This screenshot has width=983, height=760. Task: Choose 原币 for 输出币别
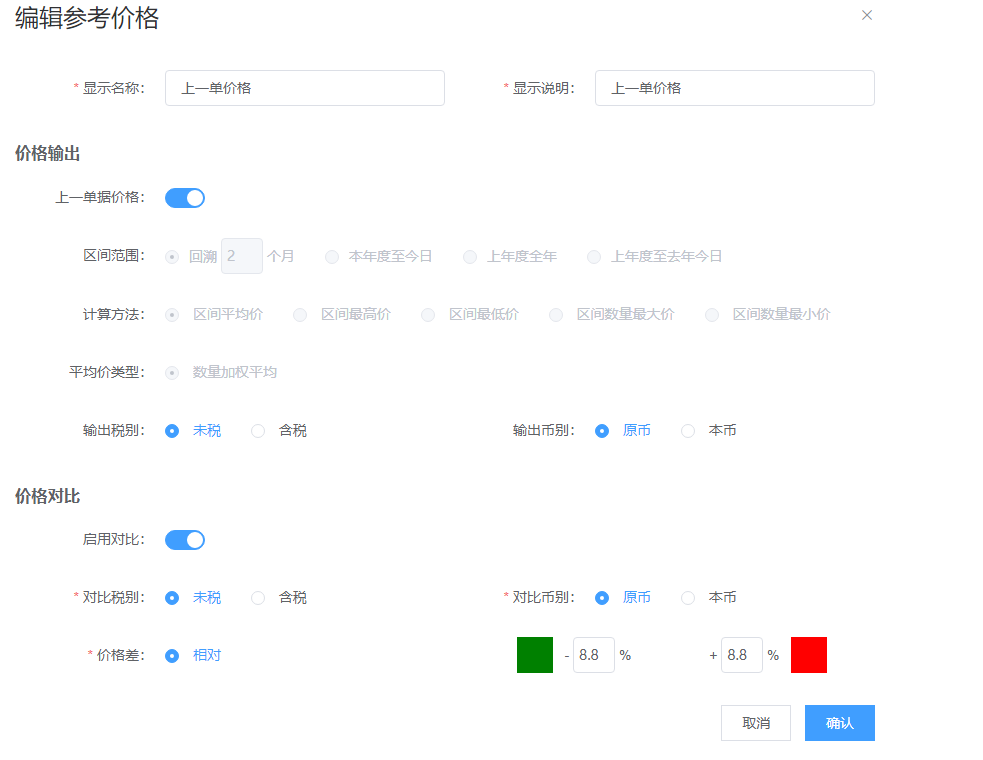point(602,431)
